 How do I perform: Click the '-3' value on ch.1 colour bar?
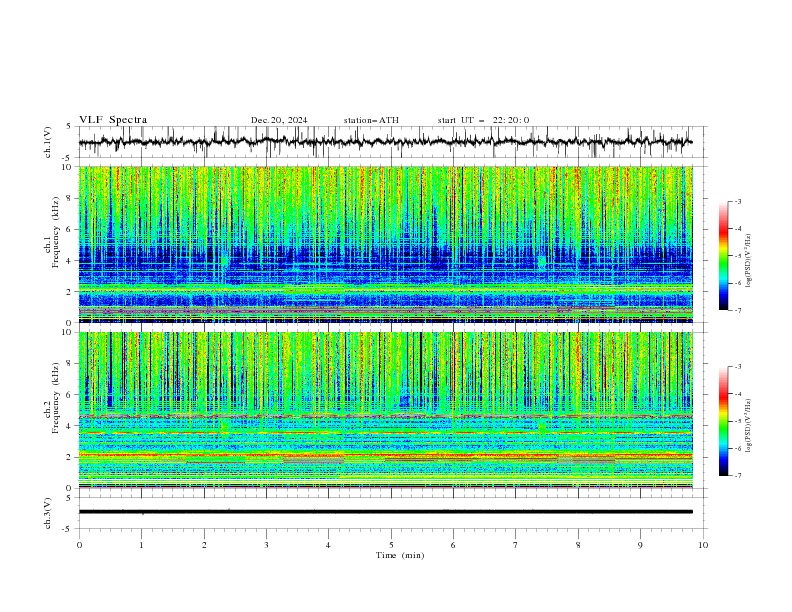pos(737,201)
